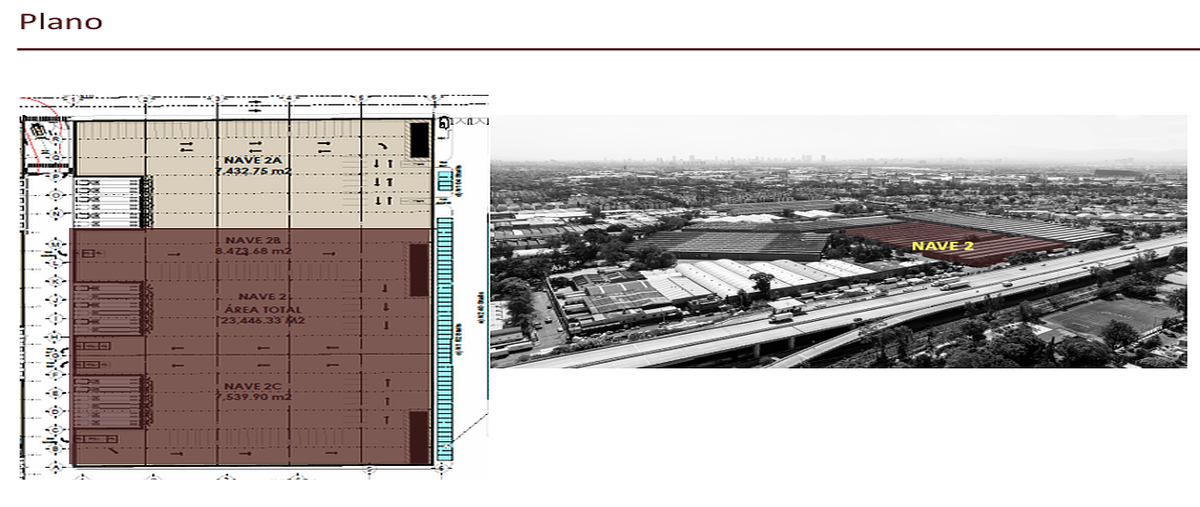Select the NAVE 2C label on the plan

[252, 384]
